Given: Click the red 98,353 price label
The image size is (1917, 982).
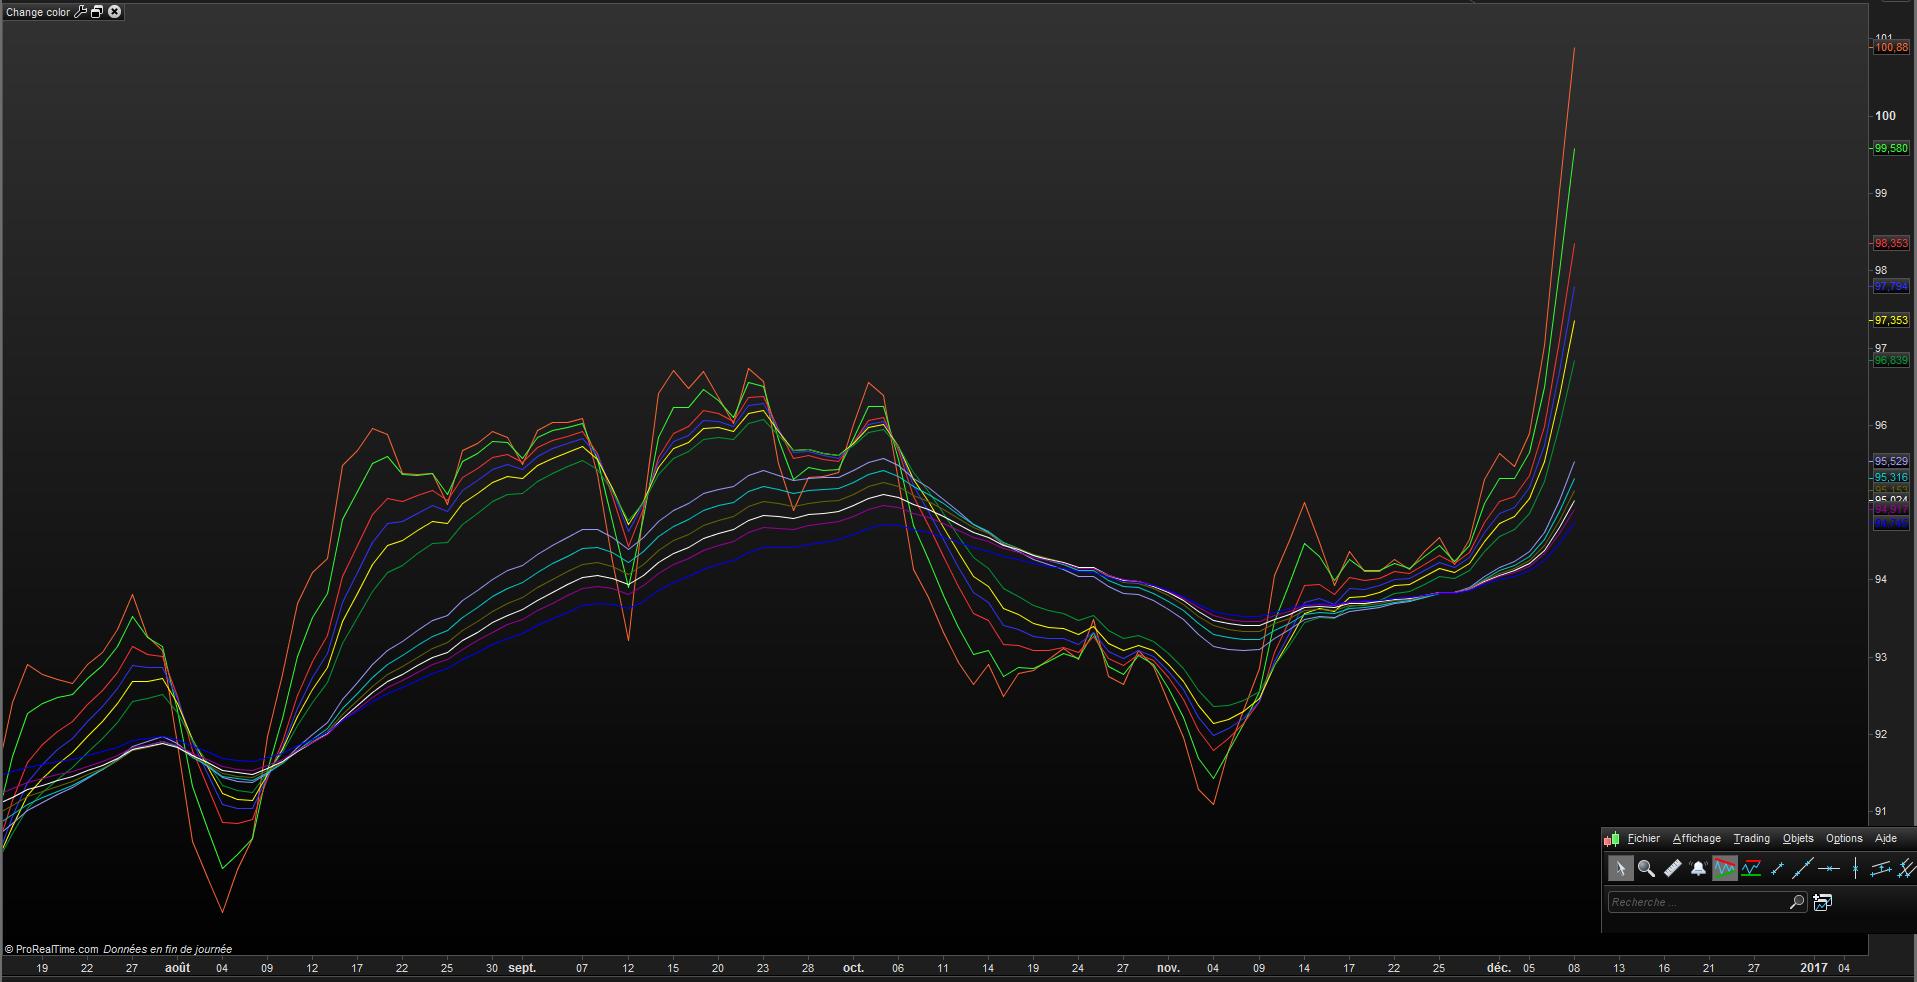Looking at the screenshot, I should point(1890,243).
